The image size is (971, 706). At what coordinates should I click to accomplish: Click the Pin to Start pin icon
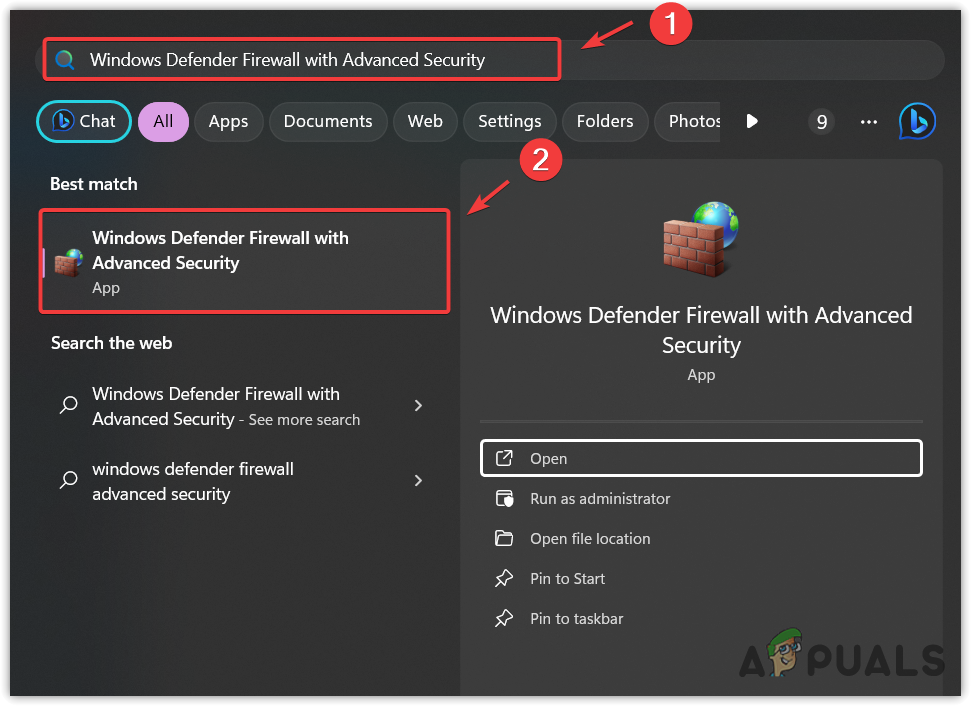pos(505,578)
